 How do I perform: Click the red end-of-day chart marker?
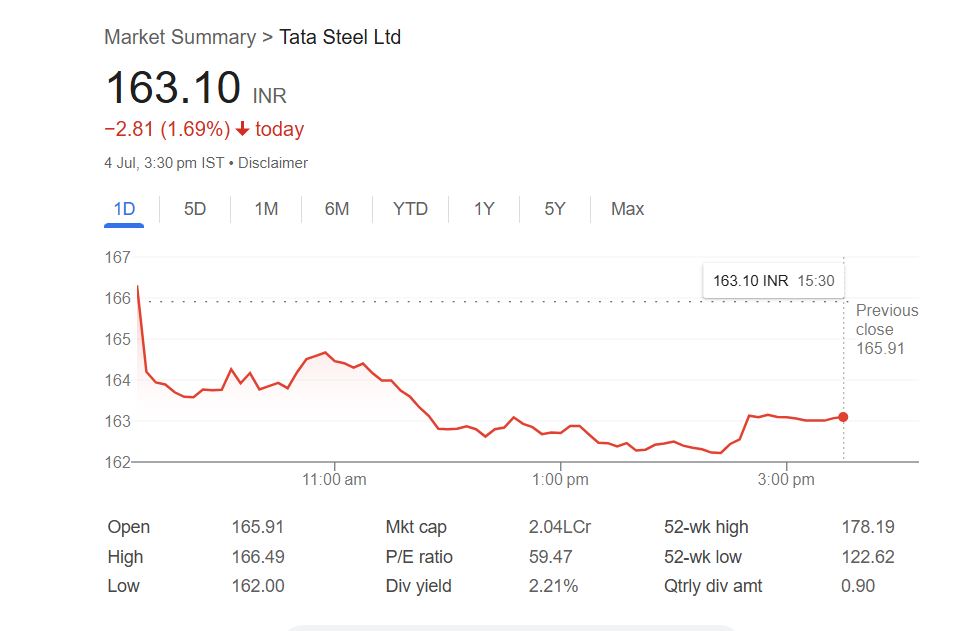click(x=843, y=417)
